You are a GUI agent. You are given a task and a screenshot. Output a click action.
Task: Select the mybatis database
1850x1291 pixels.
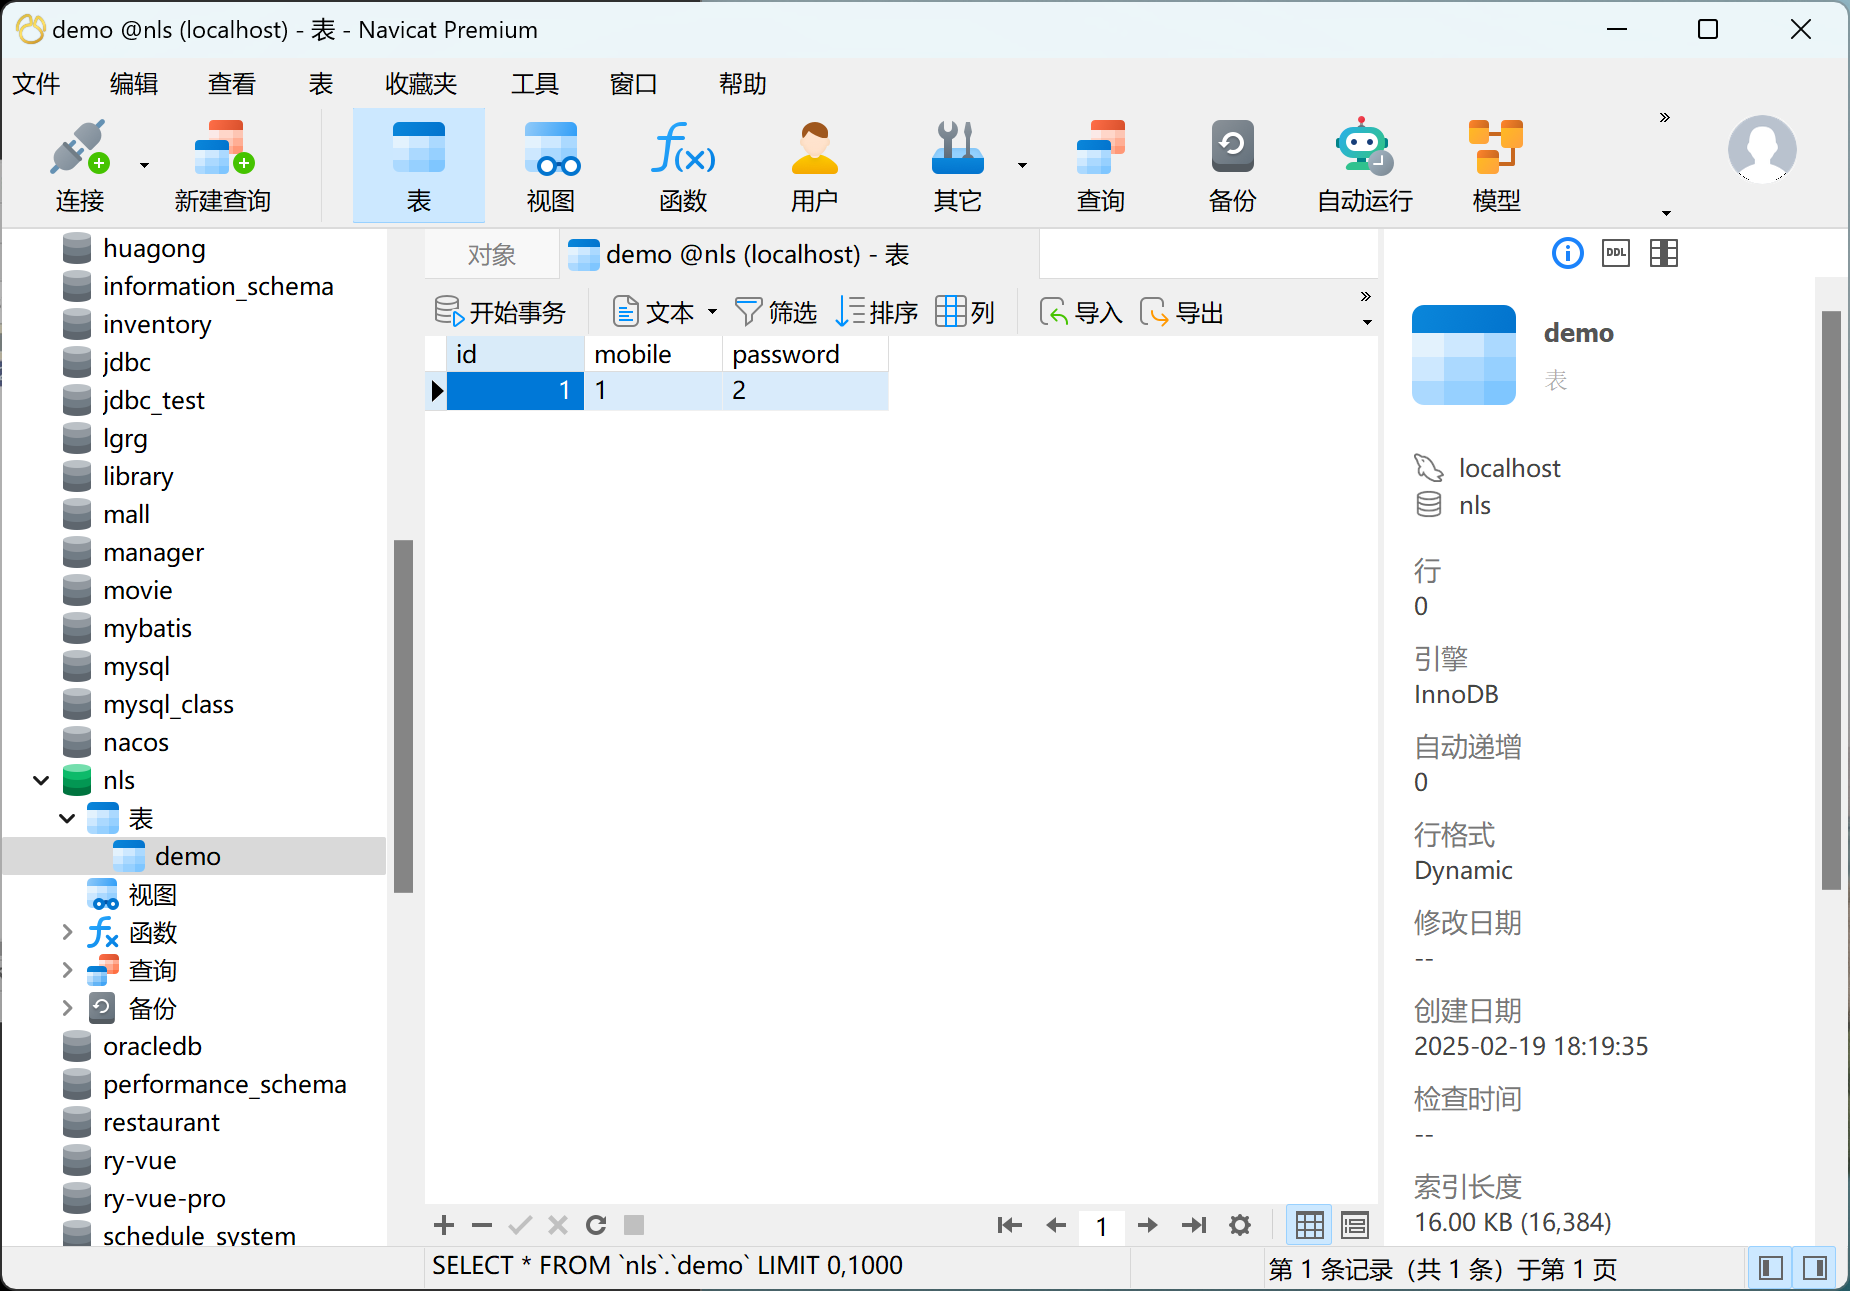[x=147, y=628]
